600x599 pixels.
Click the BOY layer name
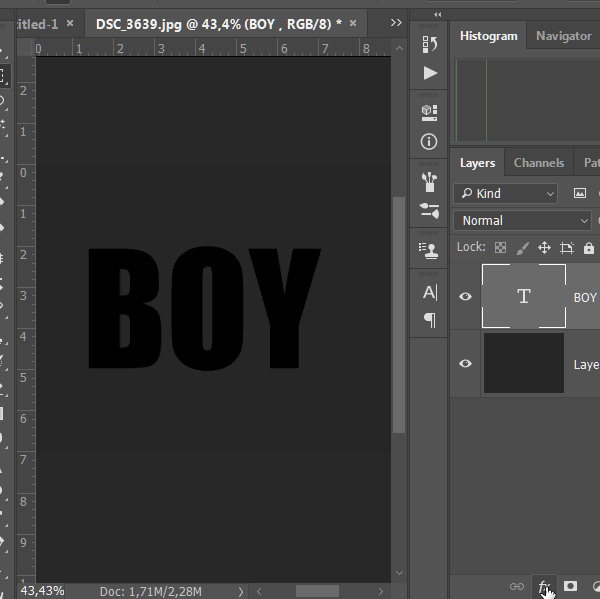click(x=585, y=297)
